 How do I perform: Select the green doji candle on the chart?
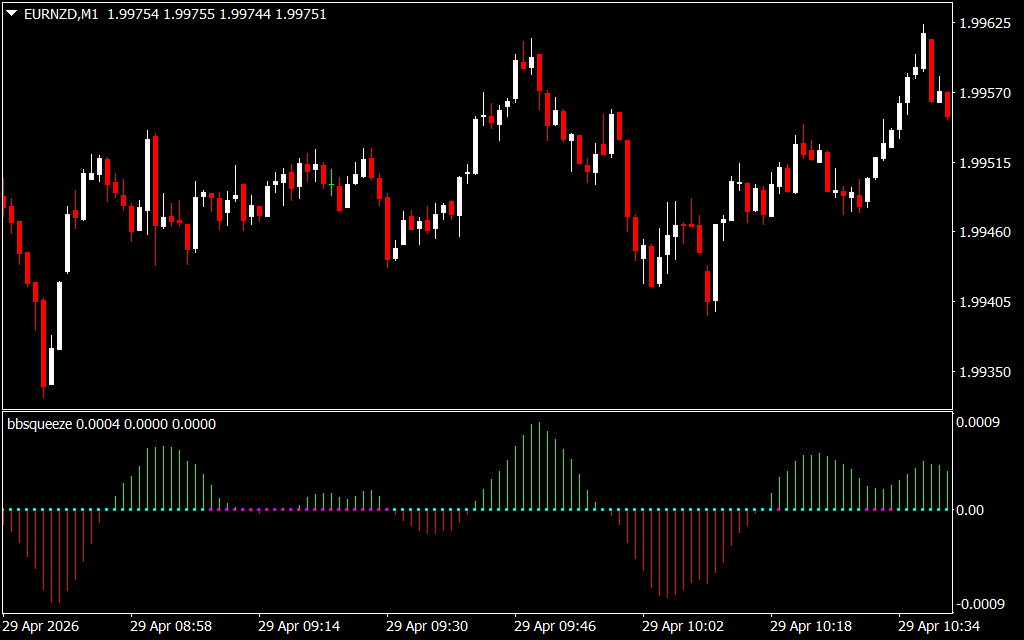(332, 182)
